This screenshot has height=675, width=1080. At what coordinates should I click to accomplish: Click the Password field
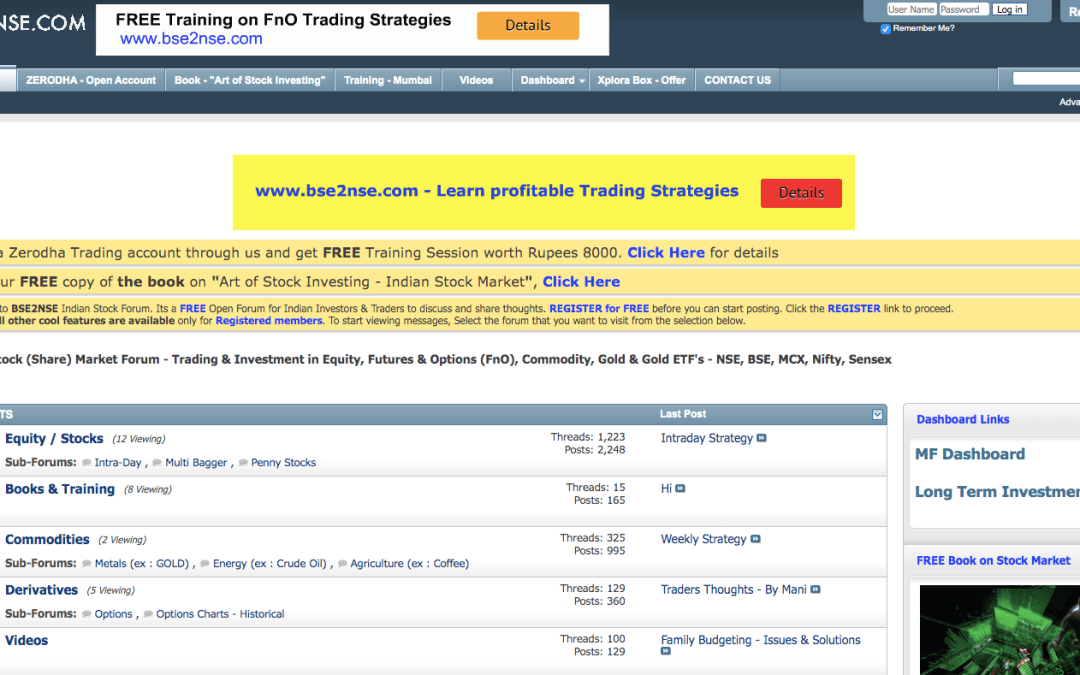click(x=964, y=10)
